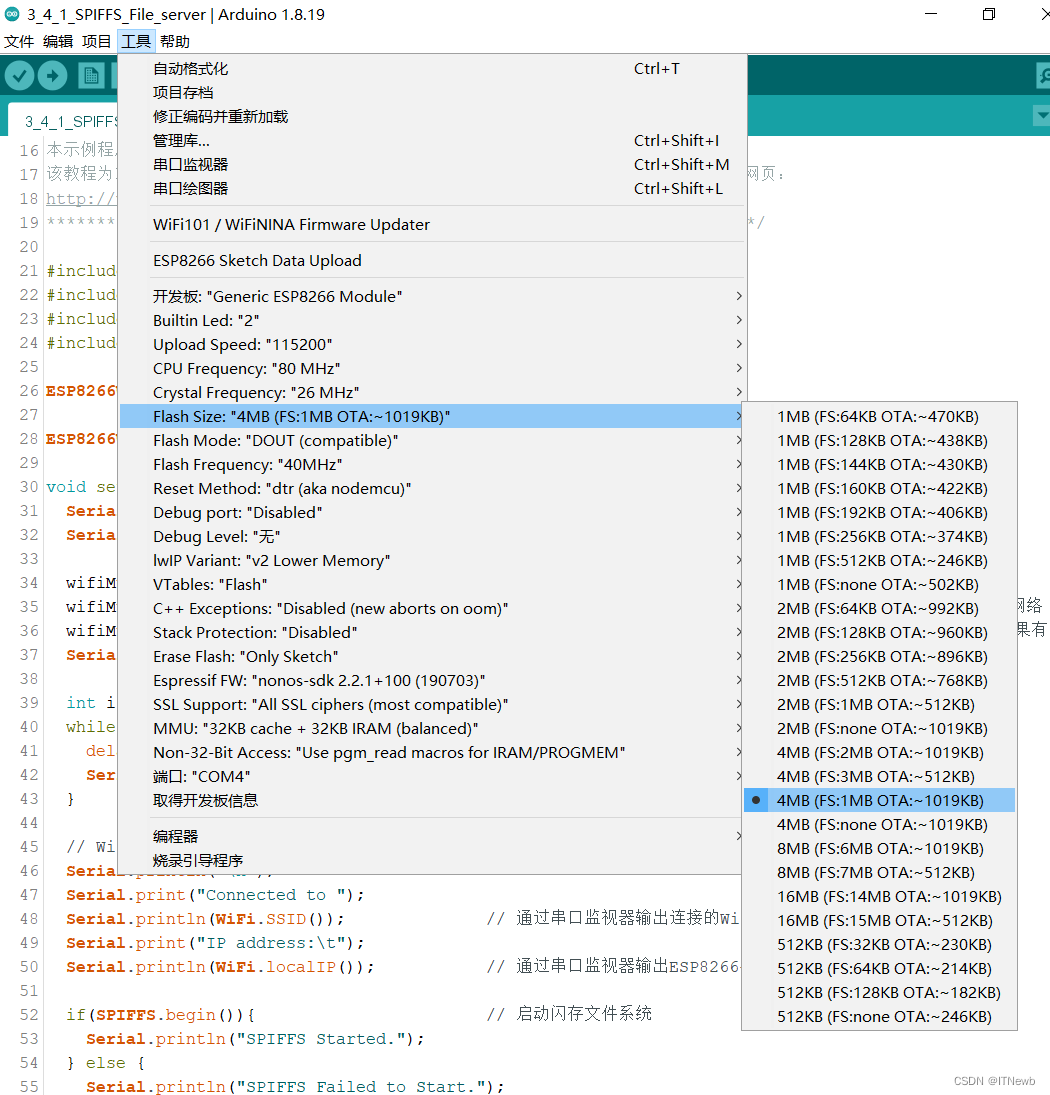
Task: Open 串口监视器 from the menu
Action: (433, 164)
